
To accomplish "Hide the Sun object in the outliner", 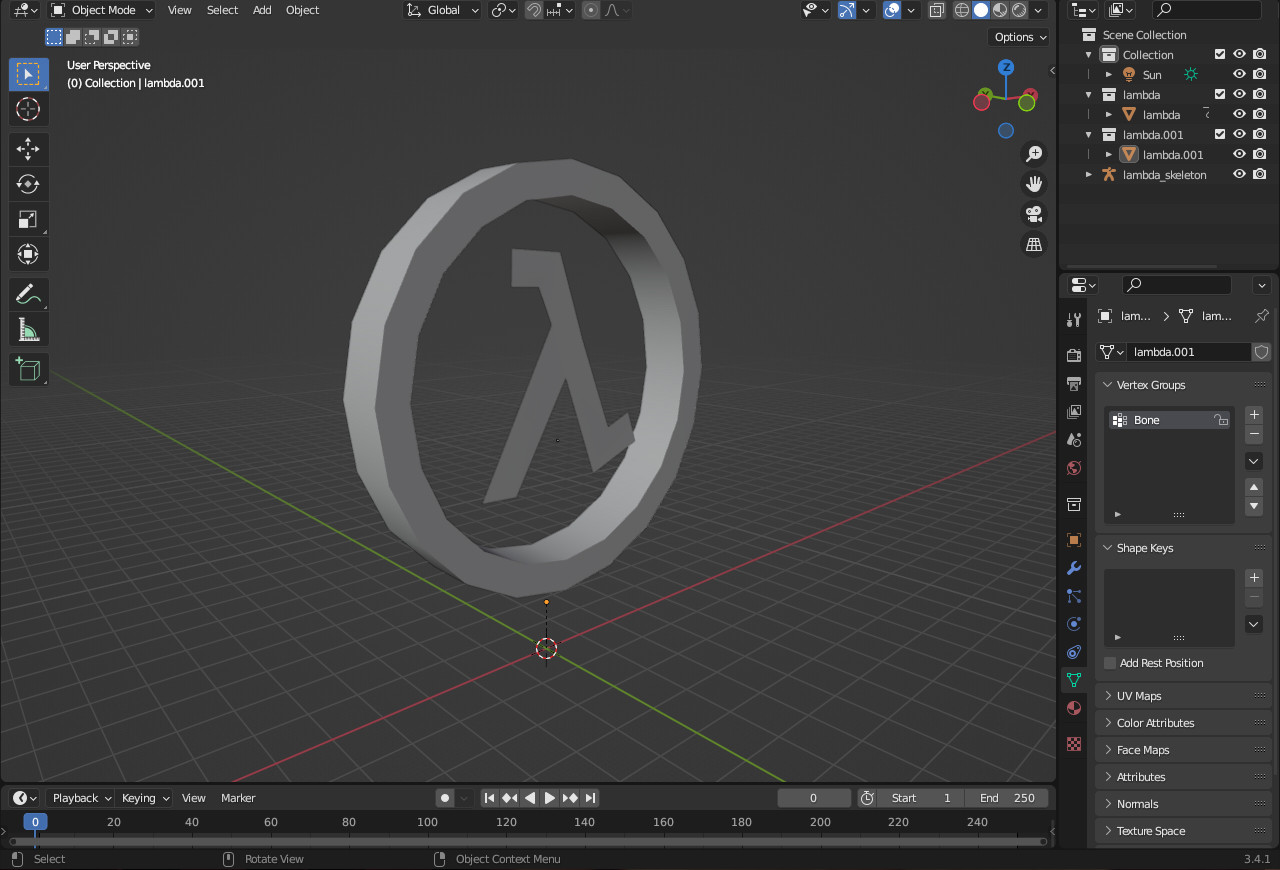I will click(x=1239, y=73).
